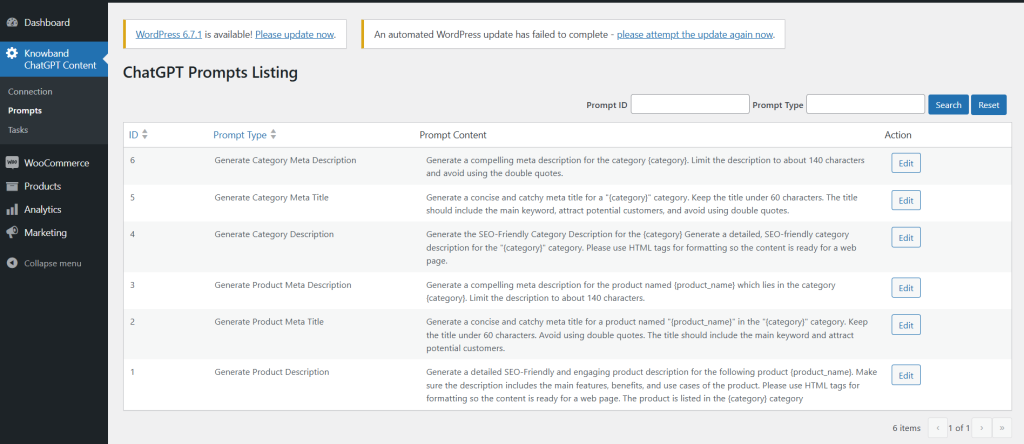Select the Prompts submenu item
The width and height of the screenshot is (1024, 444).
click(25, 110)
